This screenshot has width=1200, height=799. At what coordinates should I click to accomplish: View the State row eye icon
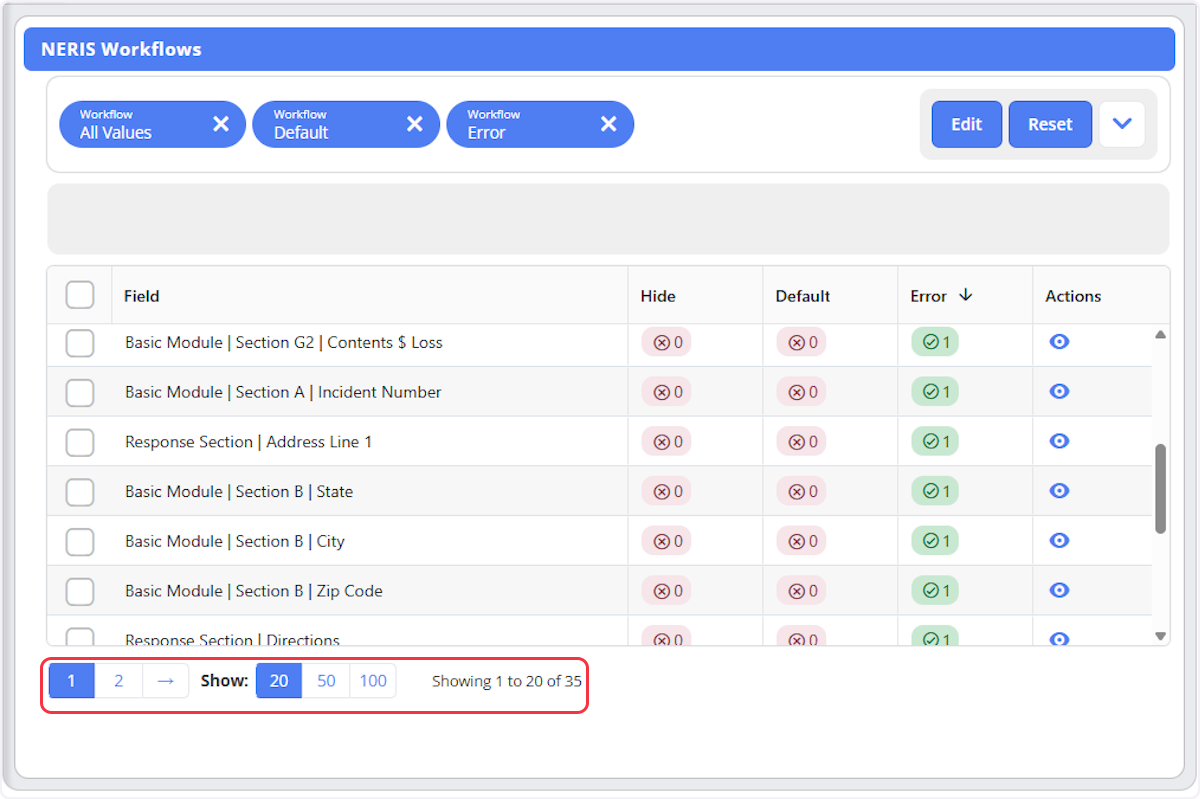(1060, 491)
